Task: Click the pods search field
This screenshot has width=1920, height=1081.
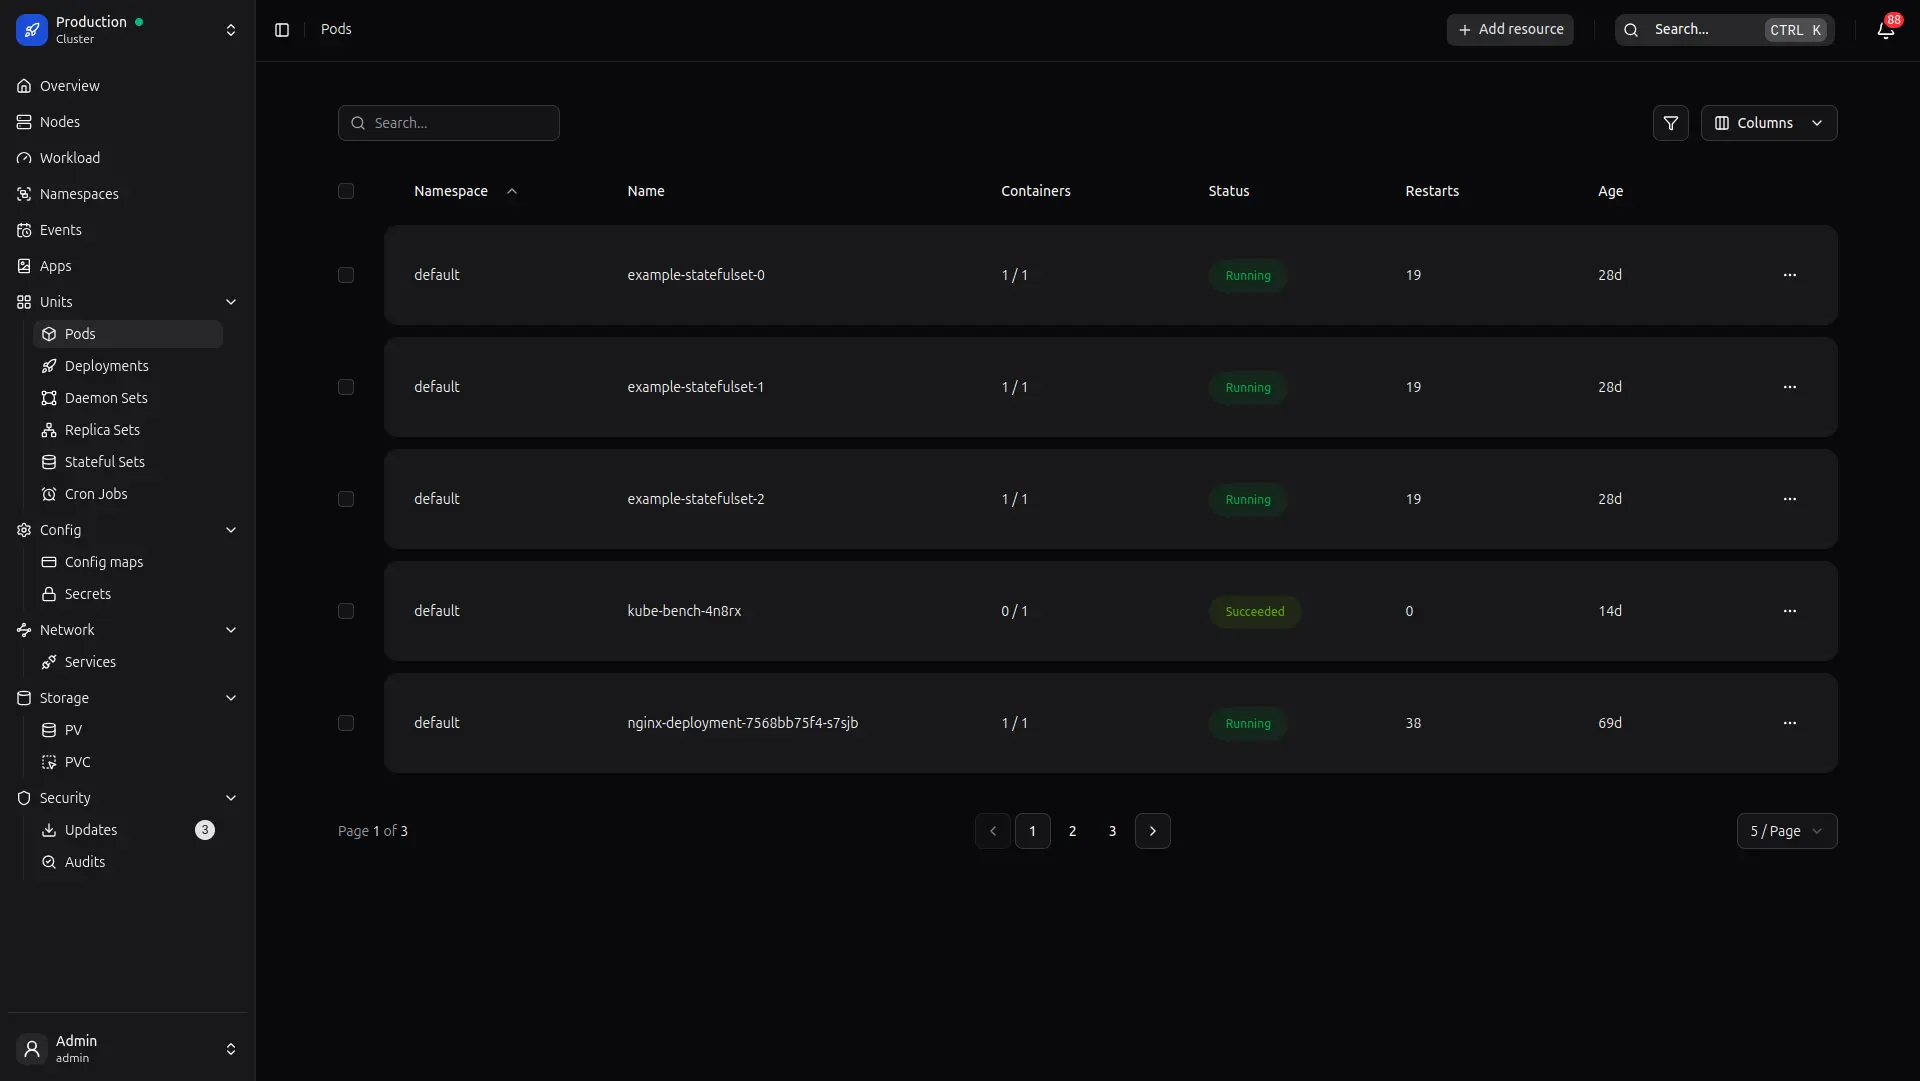Action: (x=448, y=122)
